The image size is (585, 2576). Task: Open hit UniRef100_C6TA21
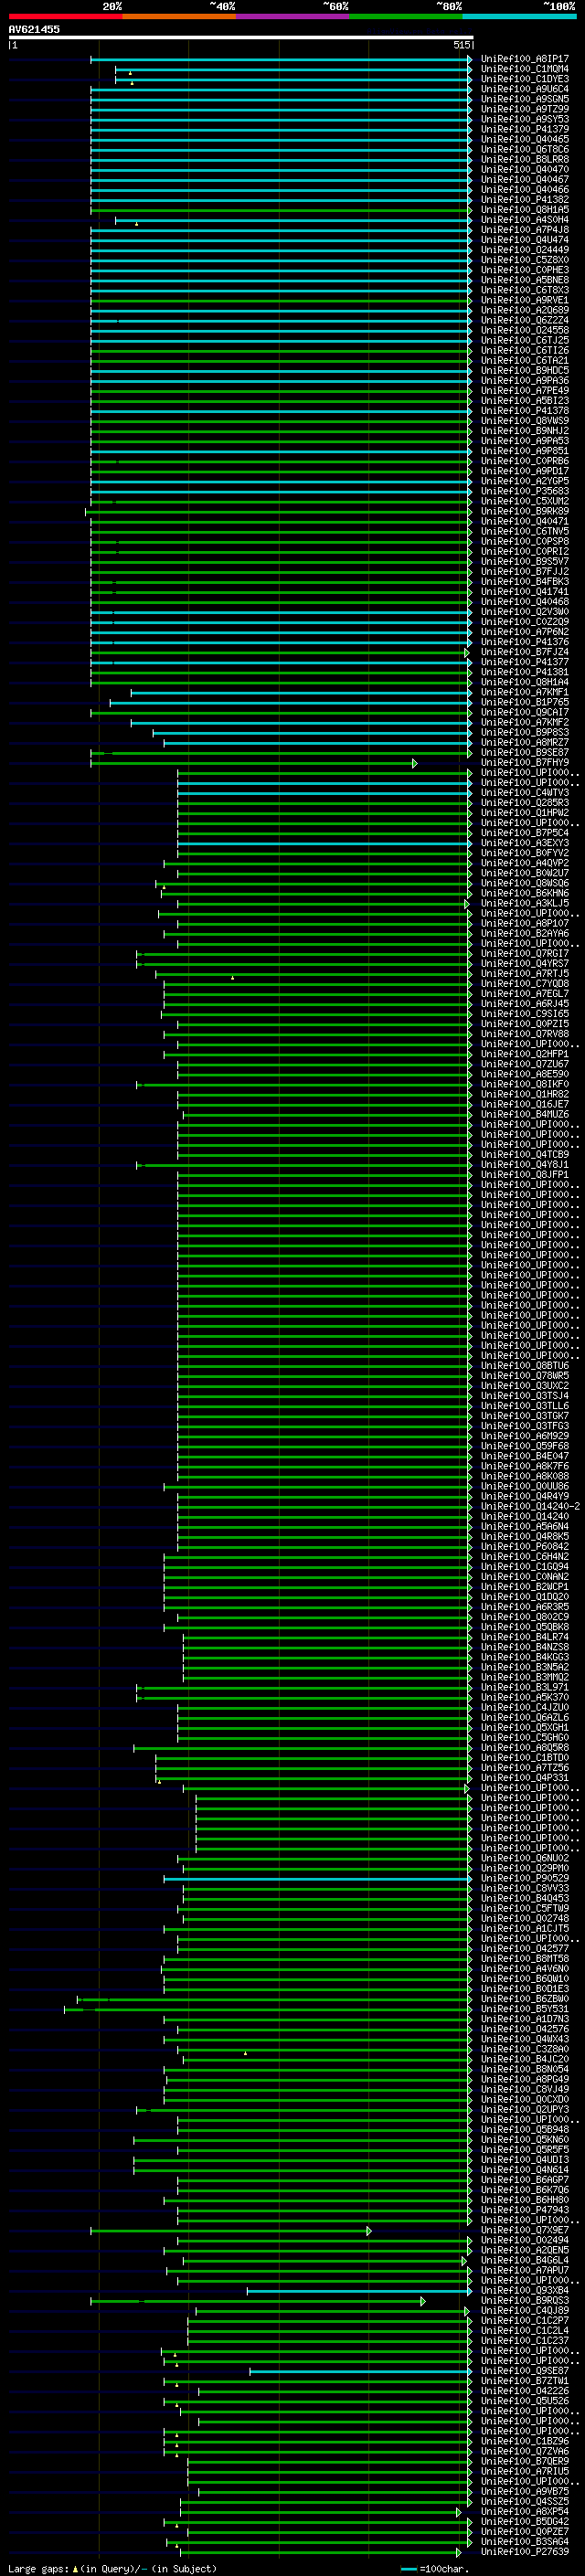click(x=524, y=360)
